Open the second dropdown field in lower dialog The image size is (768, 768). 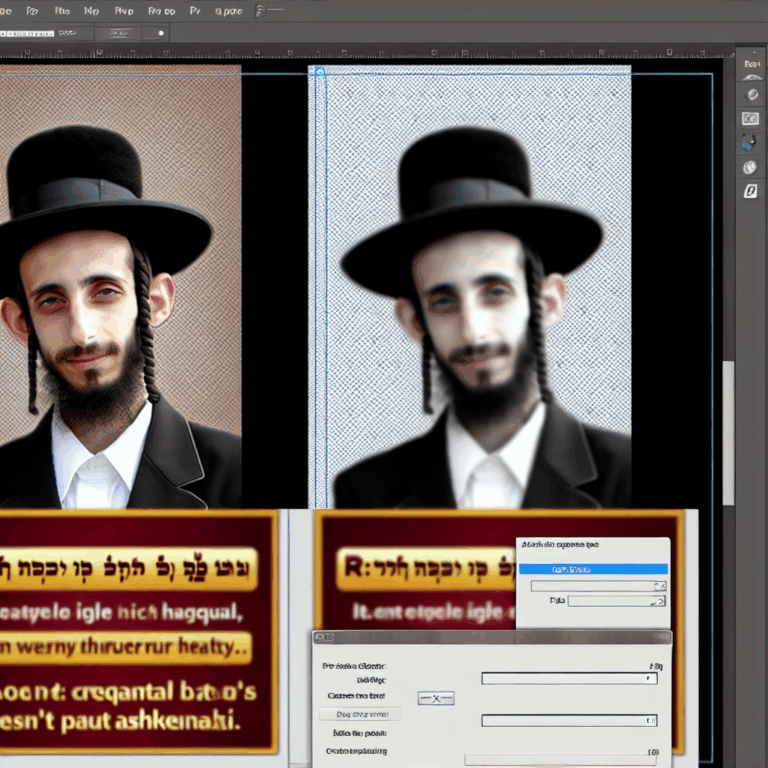[568, 720]
